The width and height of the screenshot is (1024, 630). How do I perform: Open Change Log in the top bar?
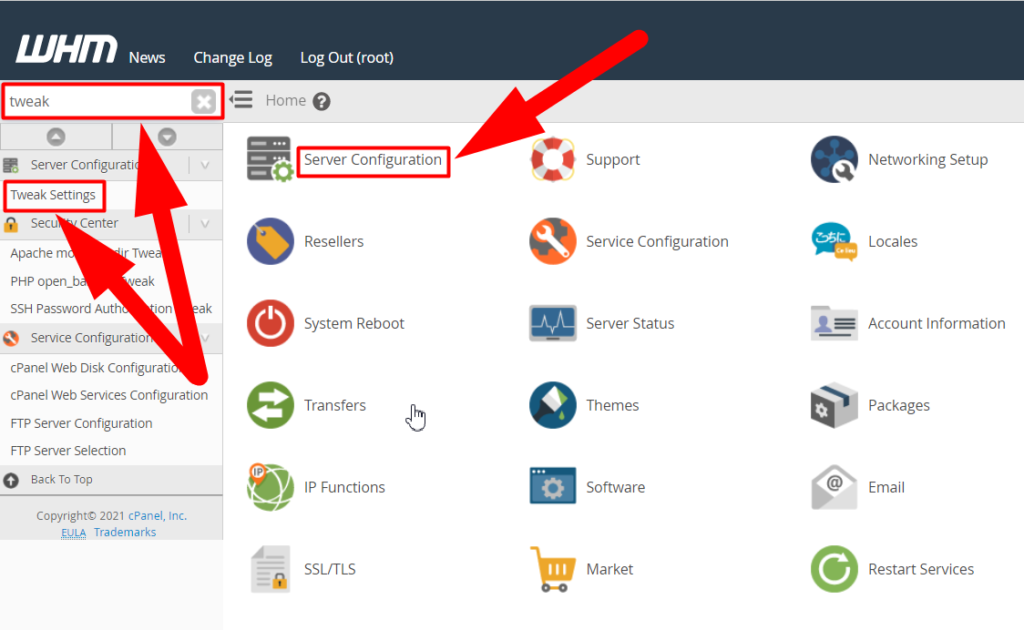click(232, 57)
